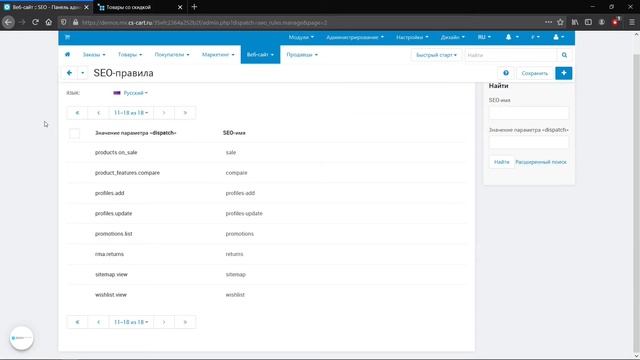Go back using the browser back arrow
The width and height of the screenshot is (640, 360).
point(8,22)
